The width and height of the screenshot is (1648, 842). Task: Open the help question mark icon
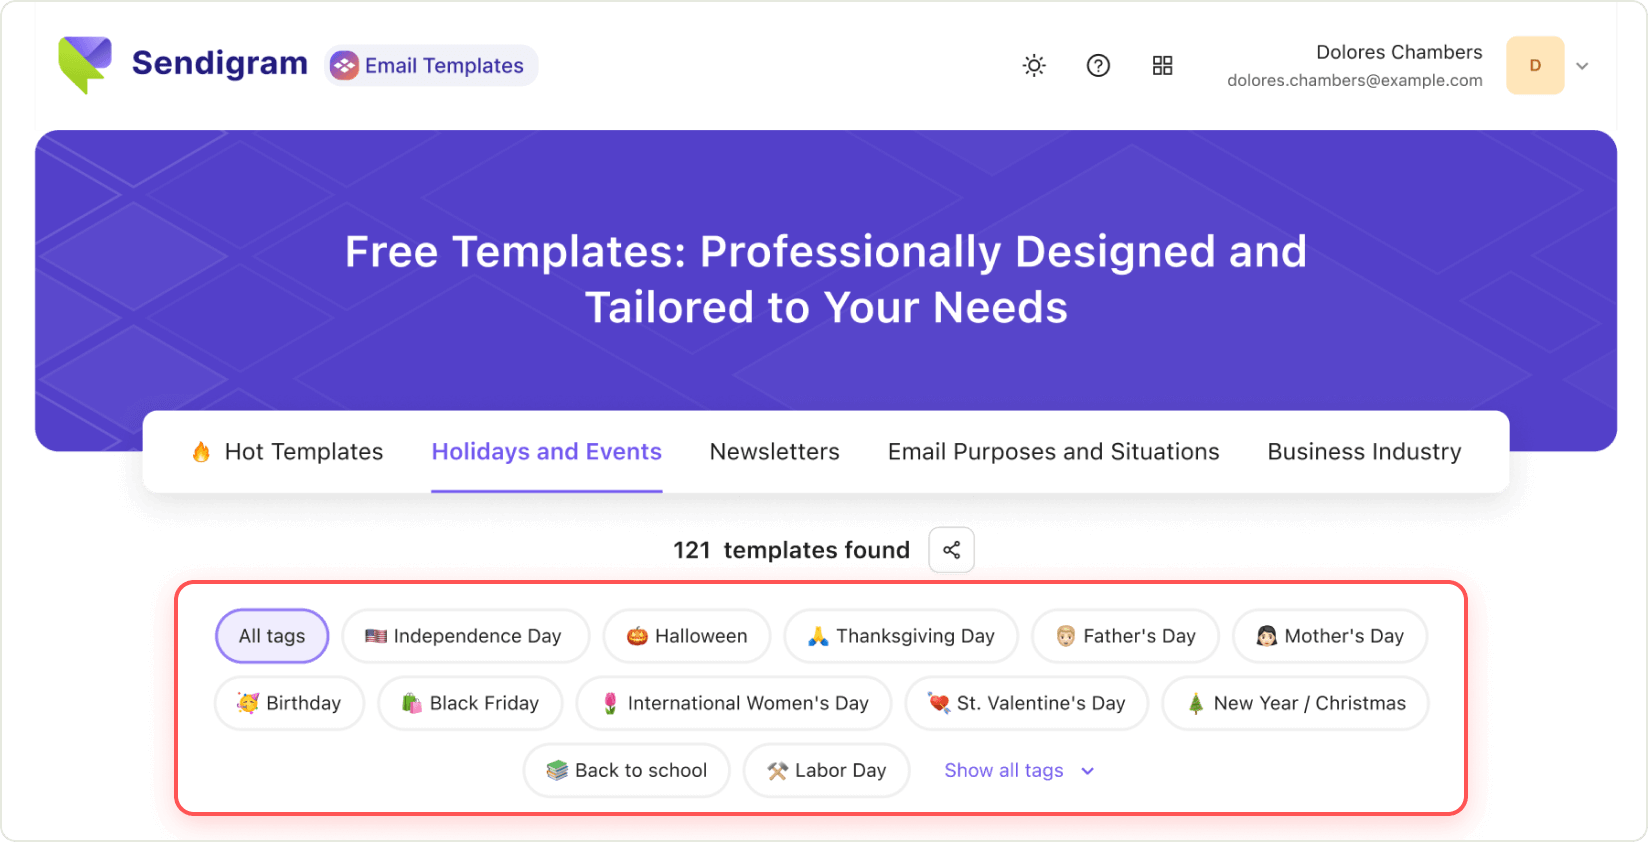pyautogui.click(x=1098, y=66)
